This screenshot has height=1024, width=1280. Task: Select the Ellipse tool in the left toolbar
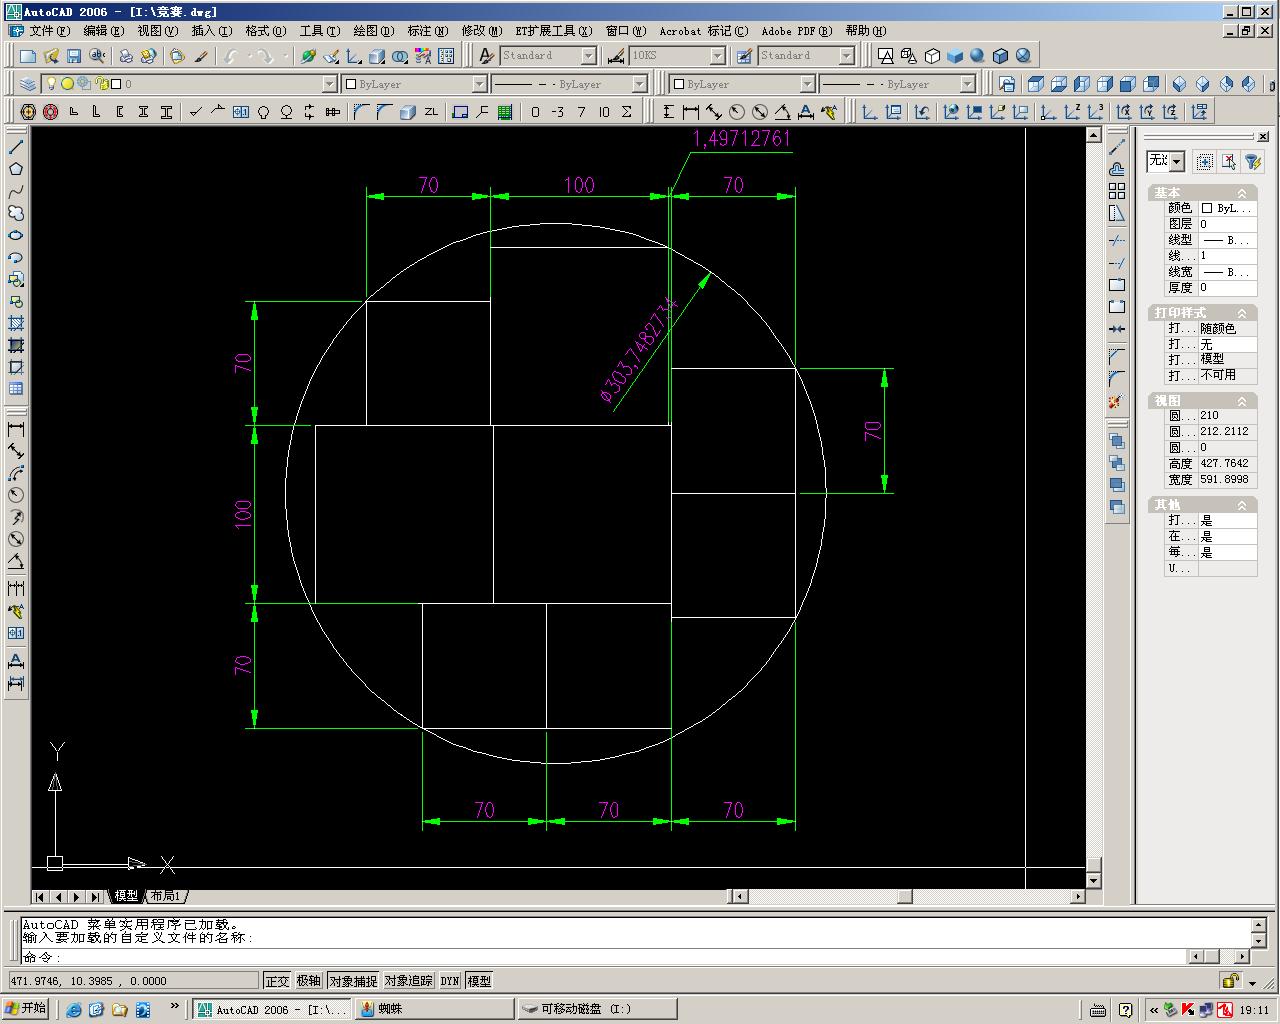[x=16, y=235]
